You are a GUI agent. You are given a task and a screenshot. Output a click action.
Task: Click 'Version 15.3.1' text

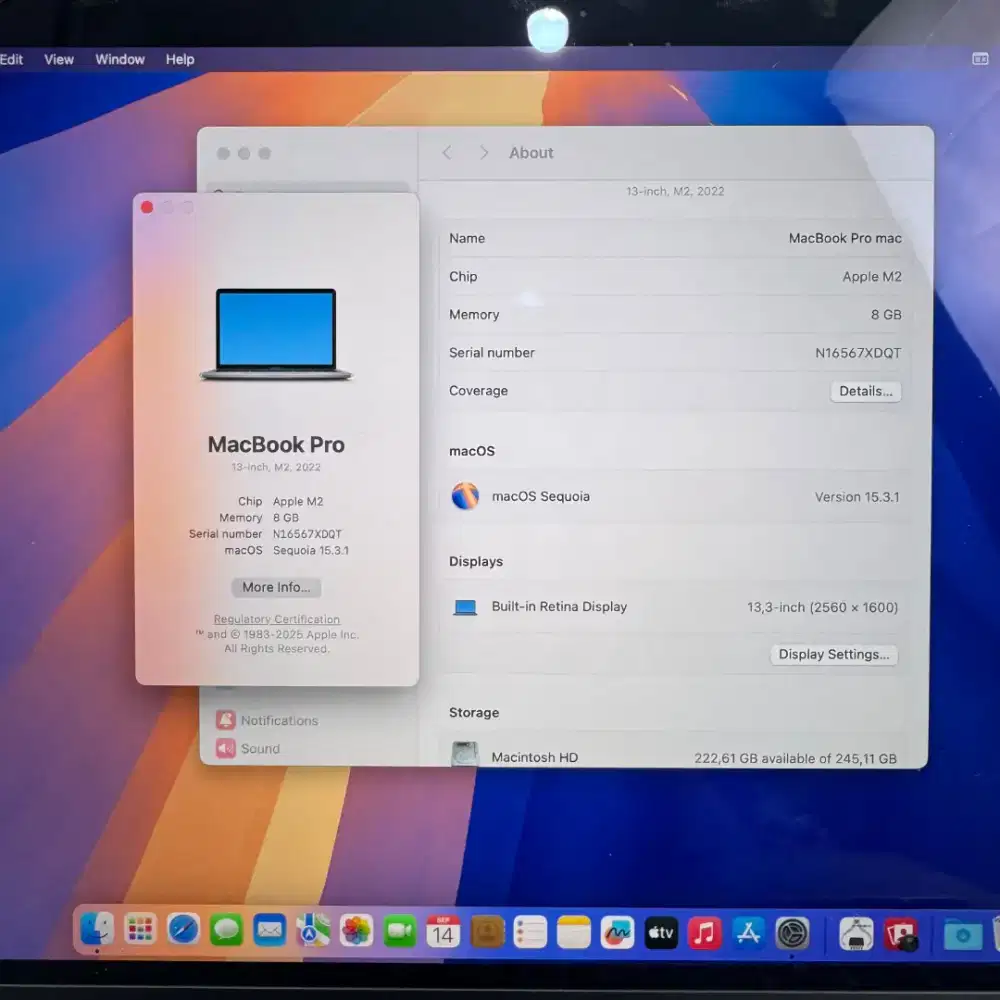click(x=857, y=497)
